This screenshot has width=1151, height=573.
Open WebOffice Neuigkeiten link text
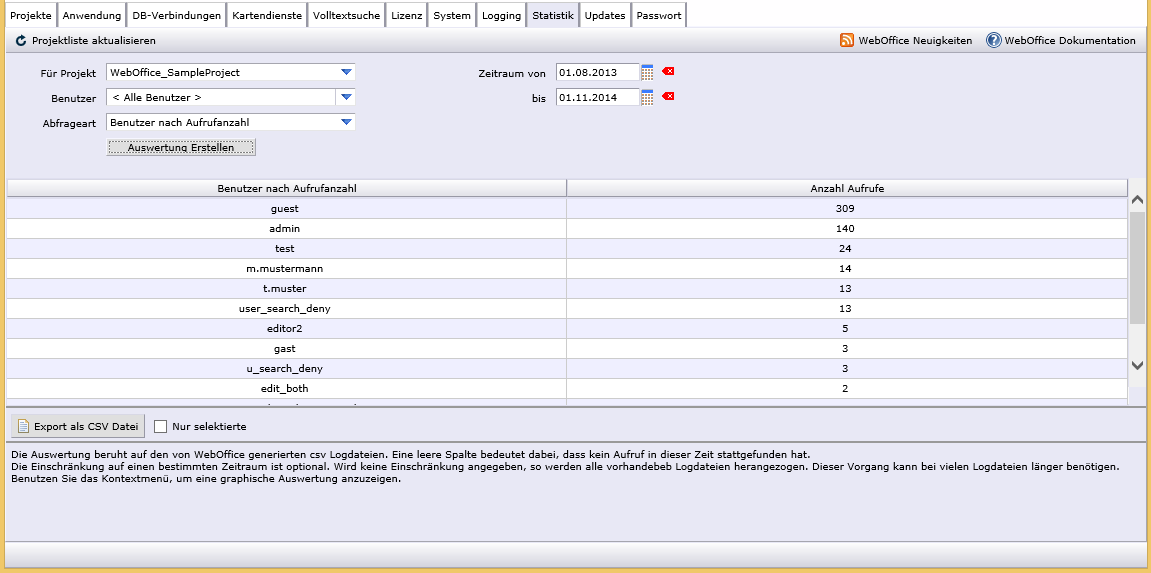click(x=915, y=40)
